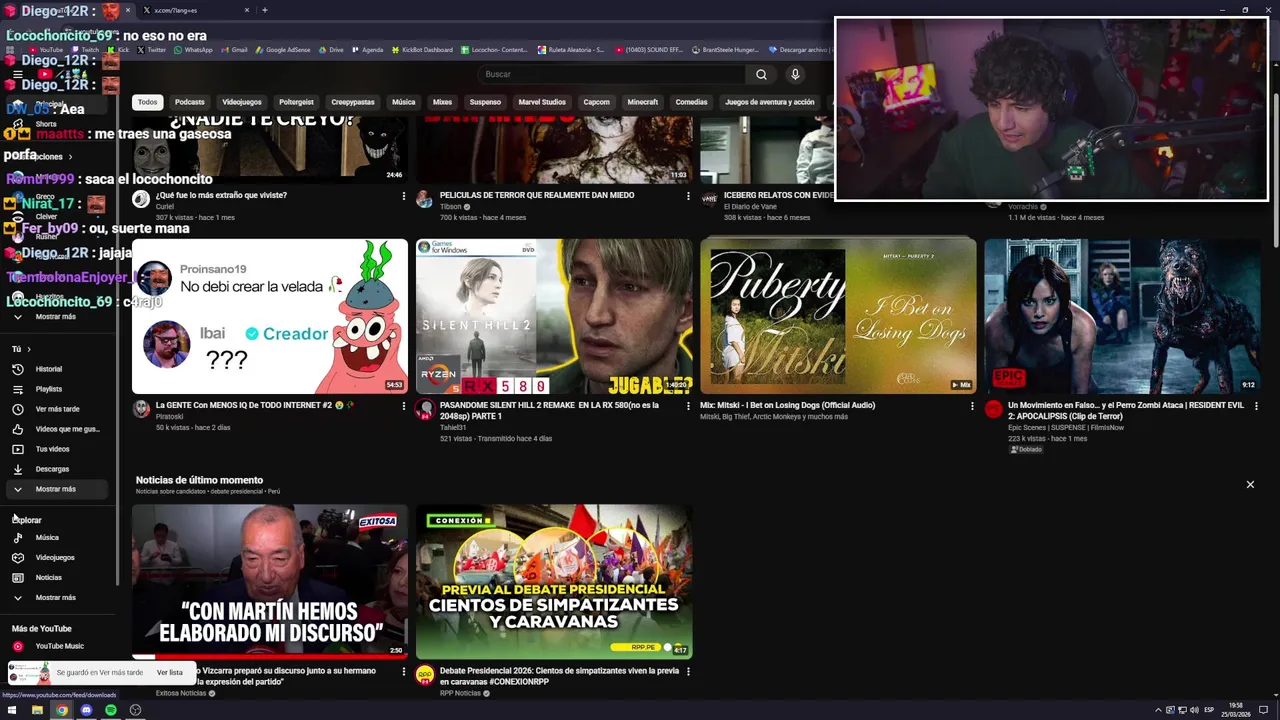Image resolution: width=1280 pixels, height=720 pixels.
Task: Select the Capcom filter chip
Action: 596,102
